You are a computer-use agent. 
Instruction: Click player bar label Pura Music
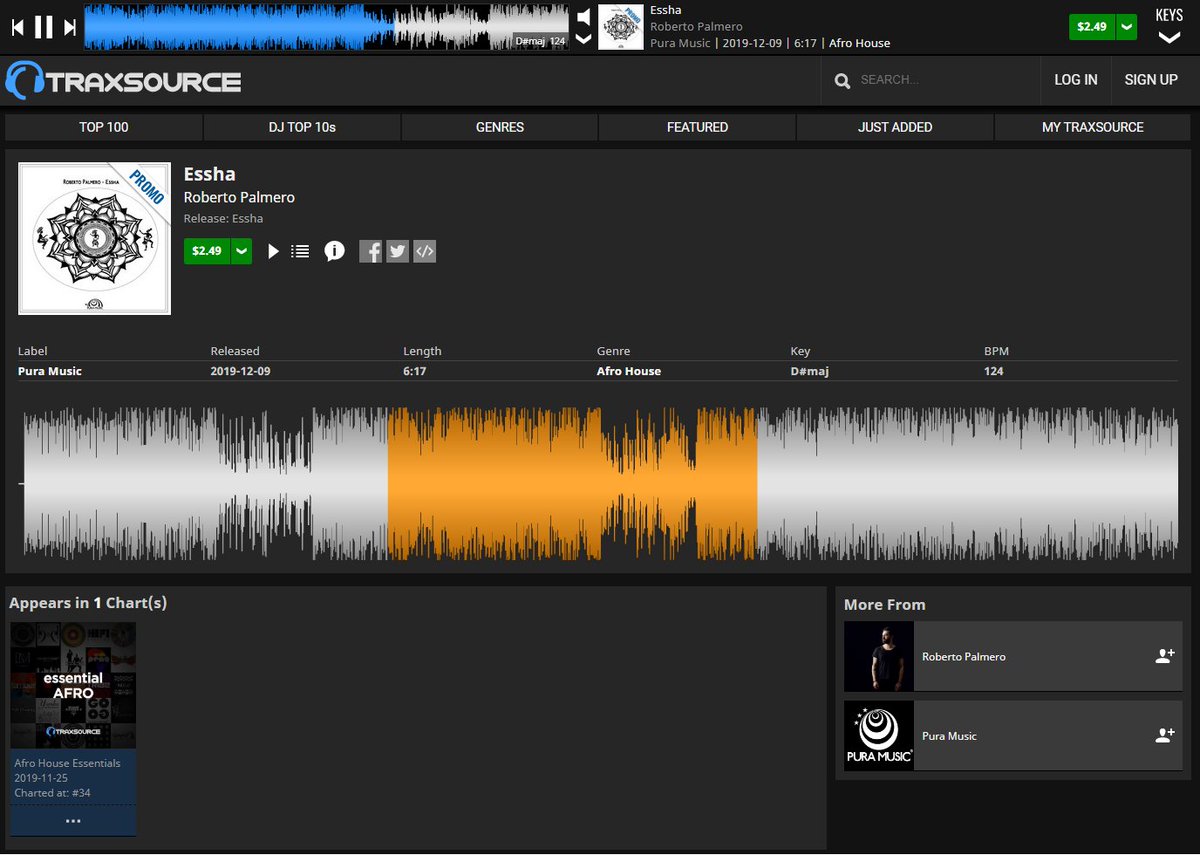680,43
